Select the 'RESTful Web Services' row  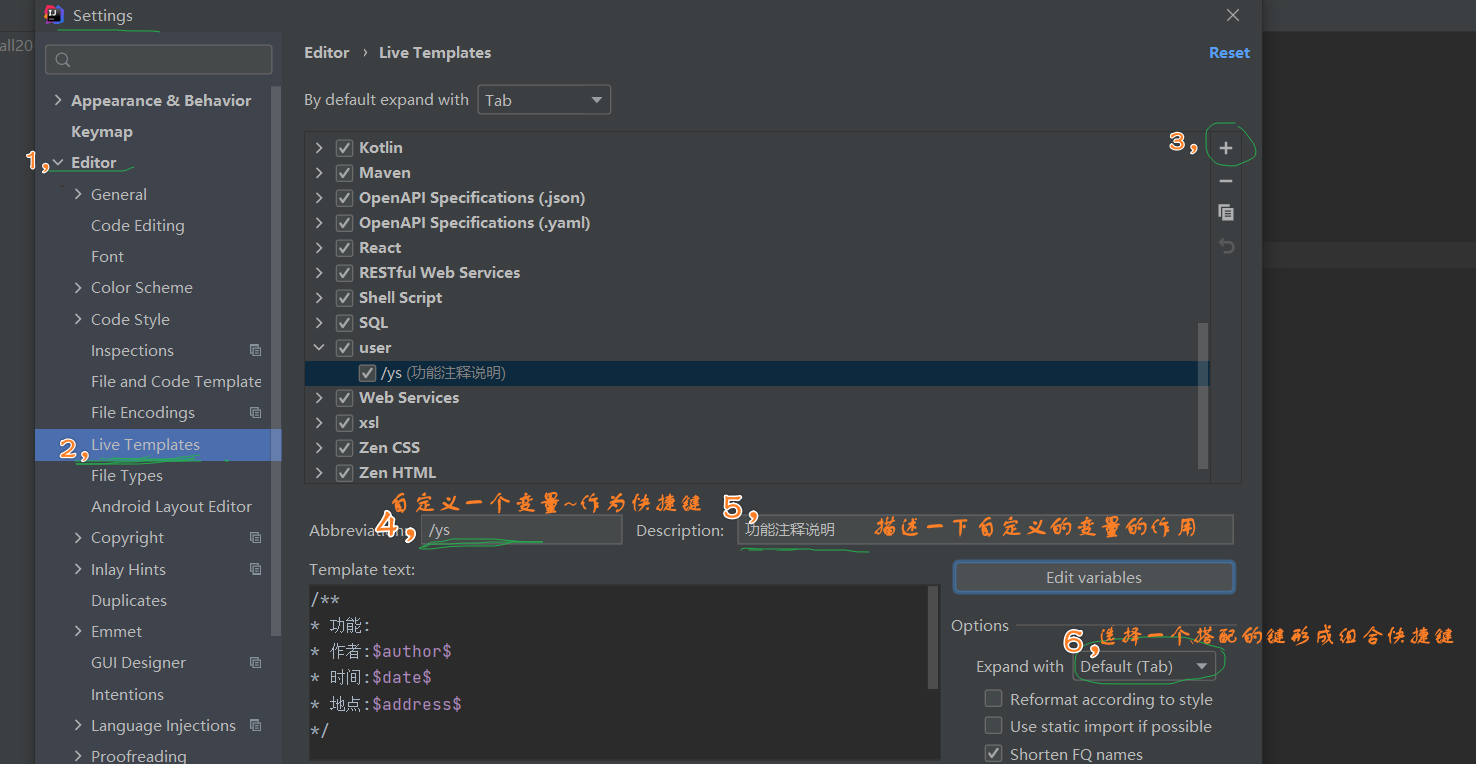(757, 272)
